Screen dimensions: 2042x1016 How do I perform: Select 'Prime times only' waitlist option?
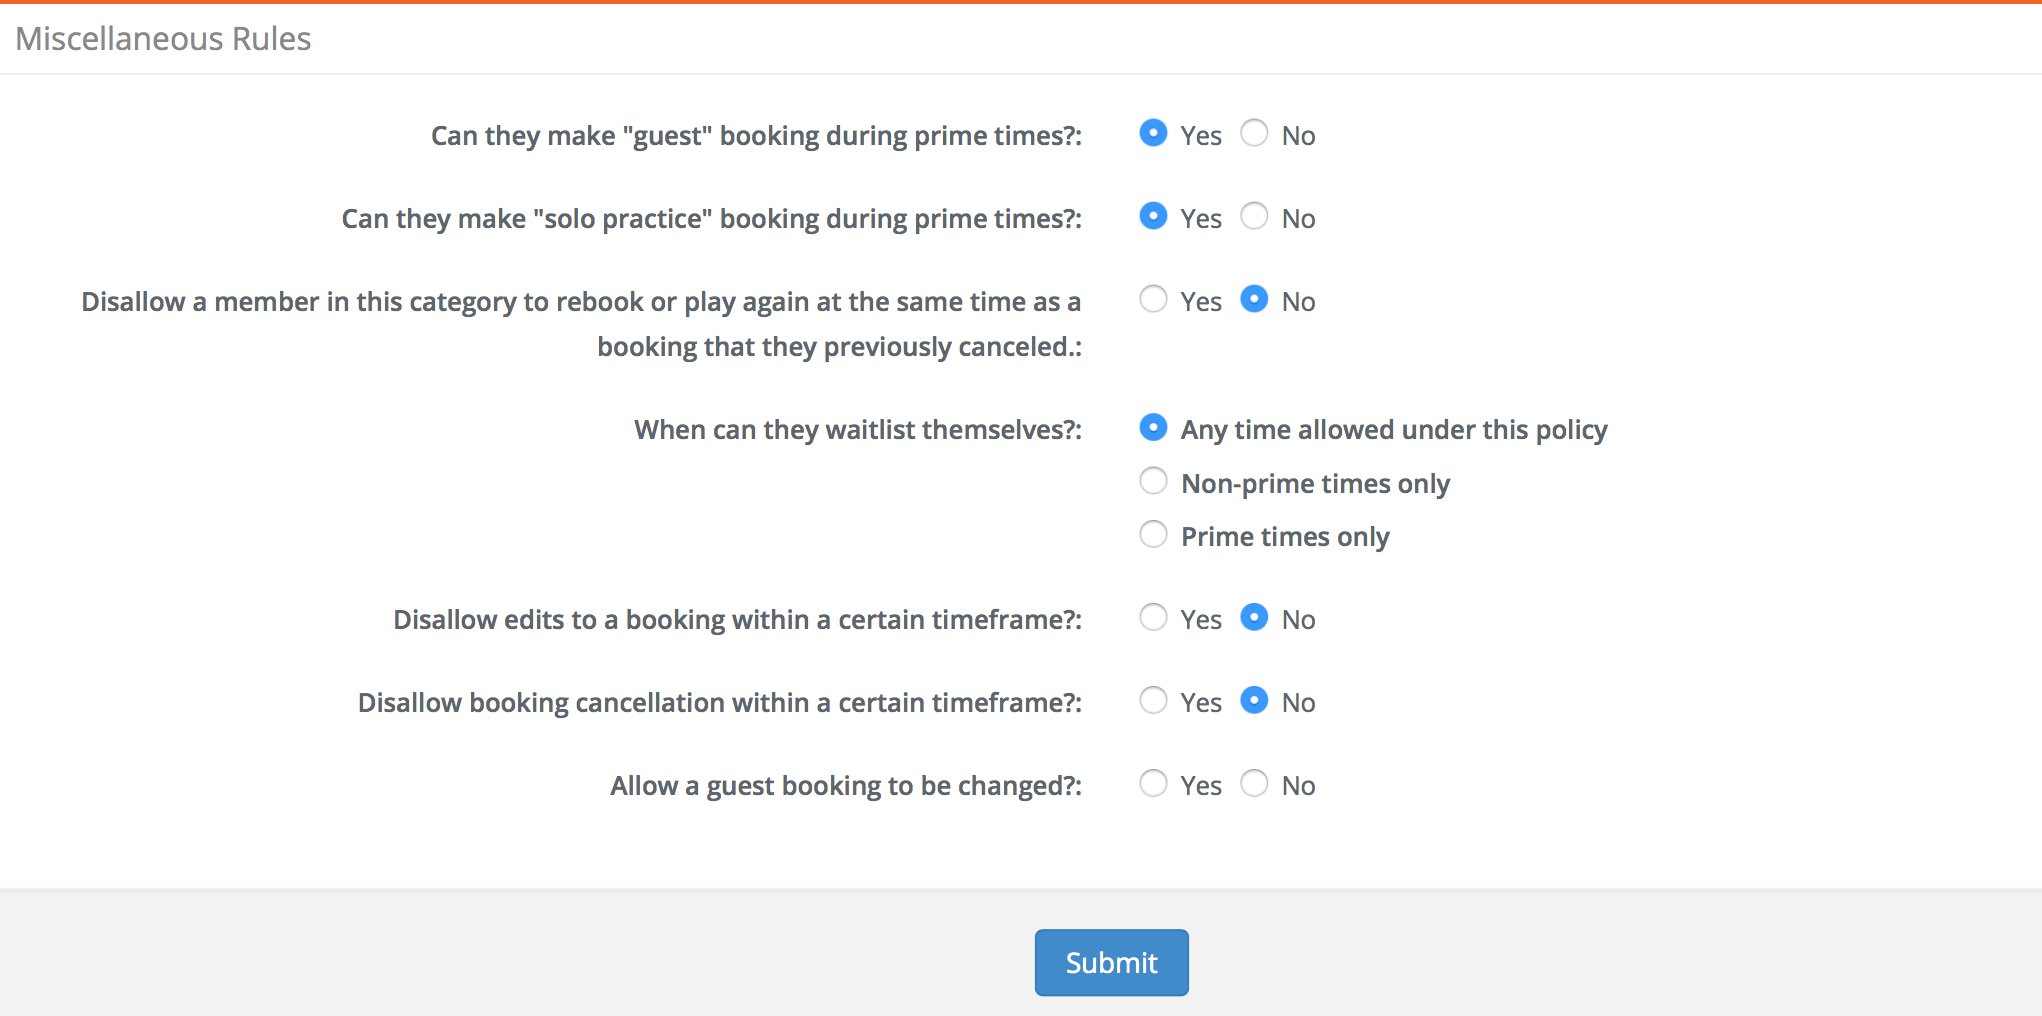1153,534
